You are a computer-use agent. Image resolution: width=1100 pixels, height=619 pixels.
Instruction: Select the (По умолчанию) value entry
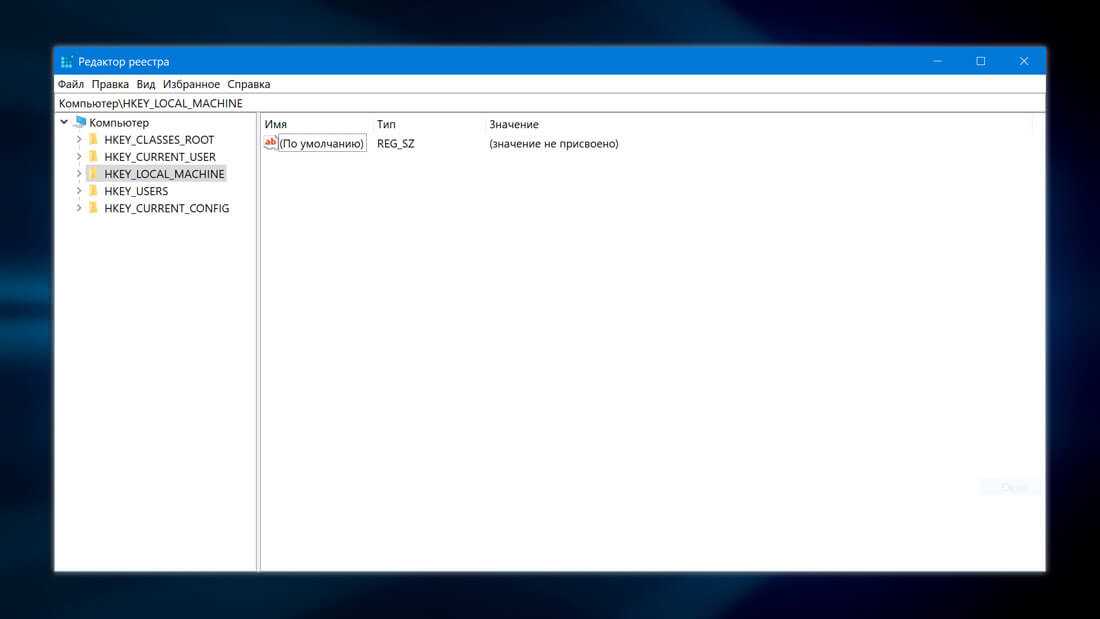[x=321, y=144]
